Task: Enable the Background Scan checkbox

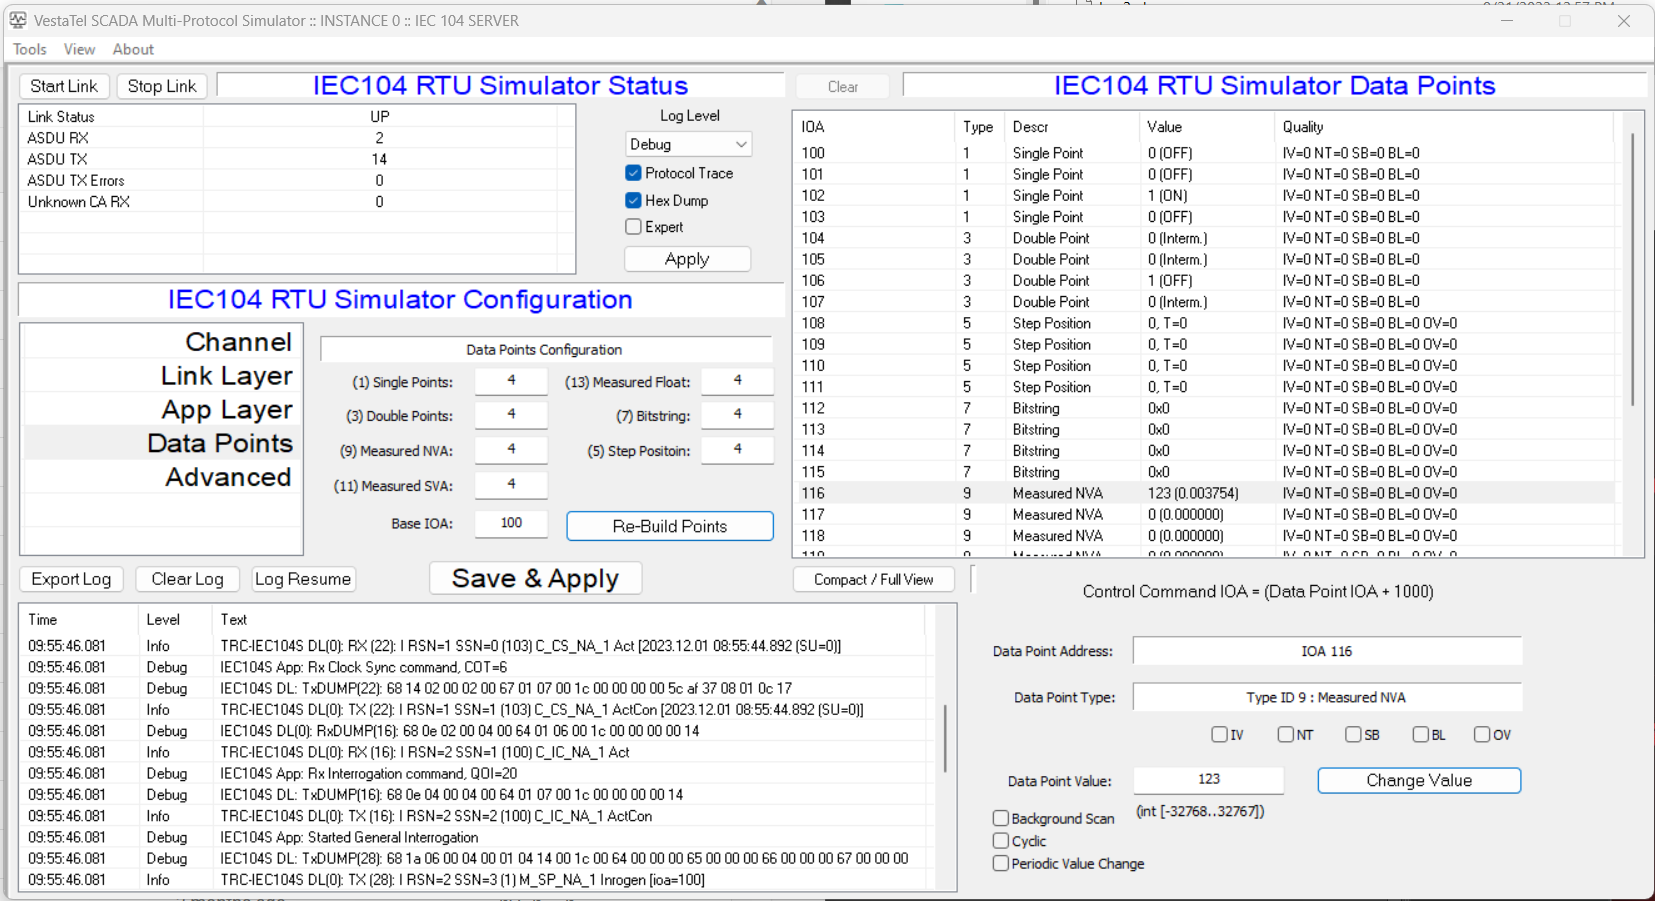Action: point(1001,818)
